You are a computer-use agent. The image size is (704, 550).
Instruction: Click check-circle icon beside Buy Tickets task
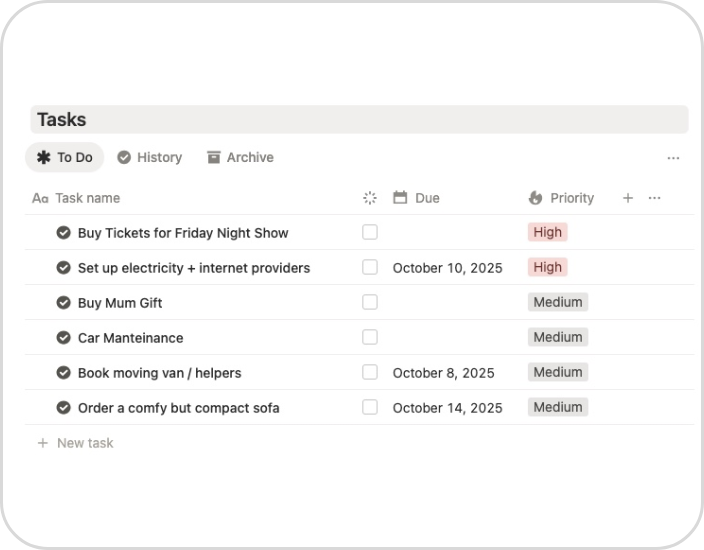pos(64,233)
